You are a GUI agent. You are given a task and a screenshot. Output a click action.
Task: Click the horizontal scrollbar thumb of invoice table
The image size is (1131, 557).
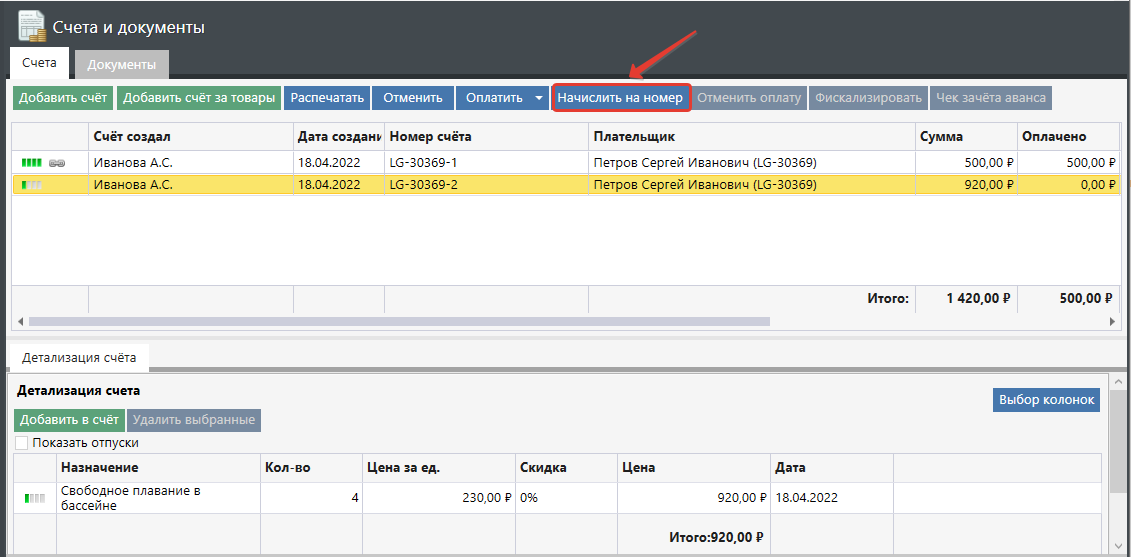click(x=398, y=322)
